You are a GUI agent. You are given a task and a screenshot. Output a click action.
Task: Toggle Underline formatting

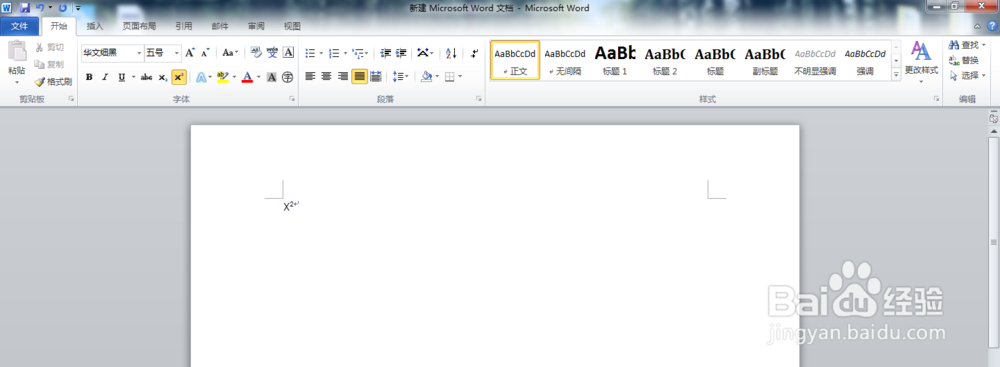coord(121,77)
